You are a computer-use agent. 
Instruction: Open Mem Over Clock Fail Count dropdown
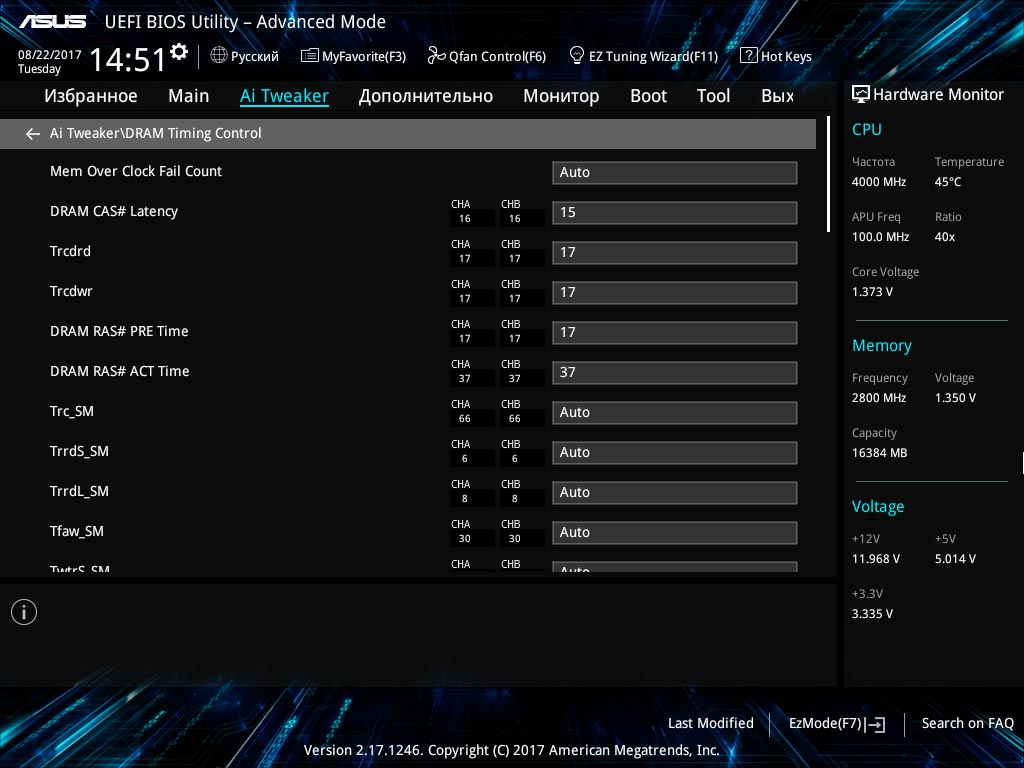(x=675, y=172)
